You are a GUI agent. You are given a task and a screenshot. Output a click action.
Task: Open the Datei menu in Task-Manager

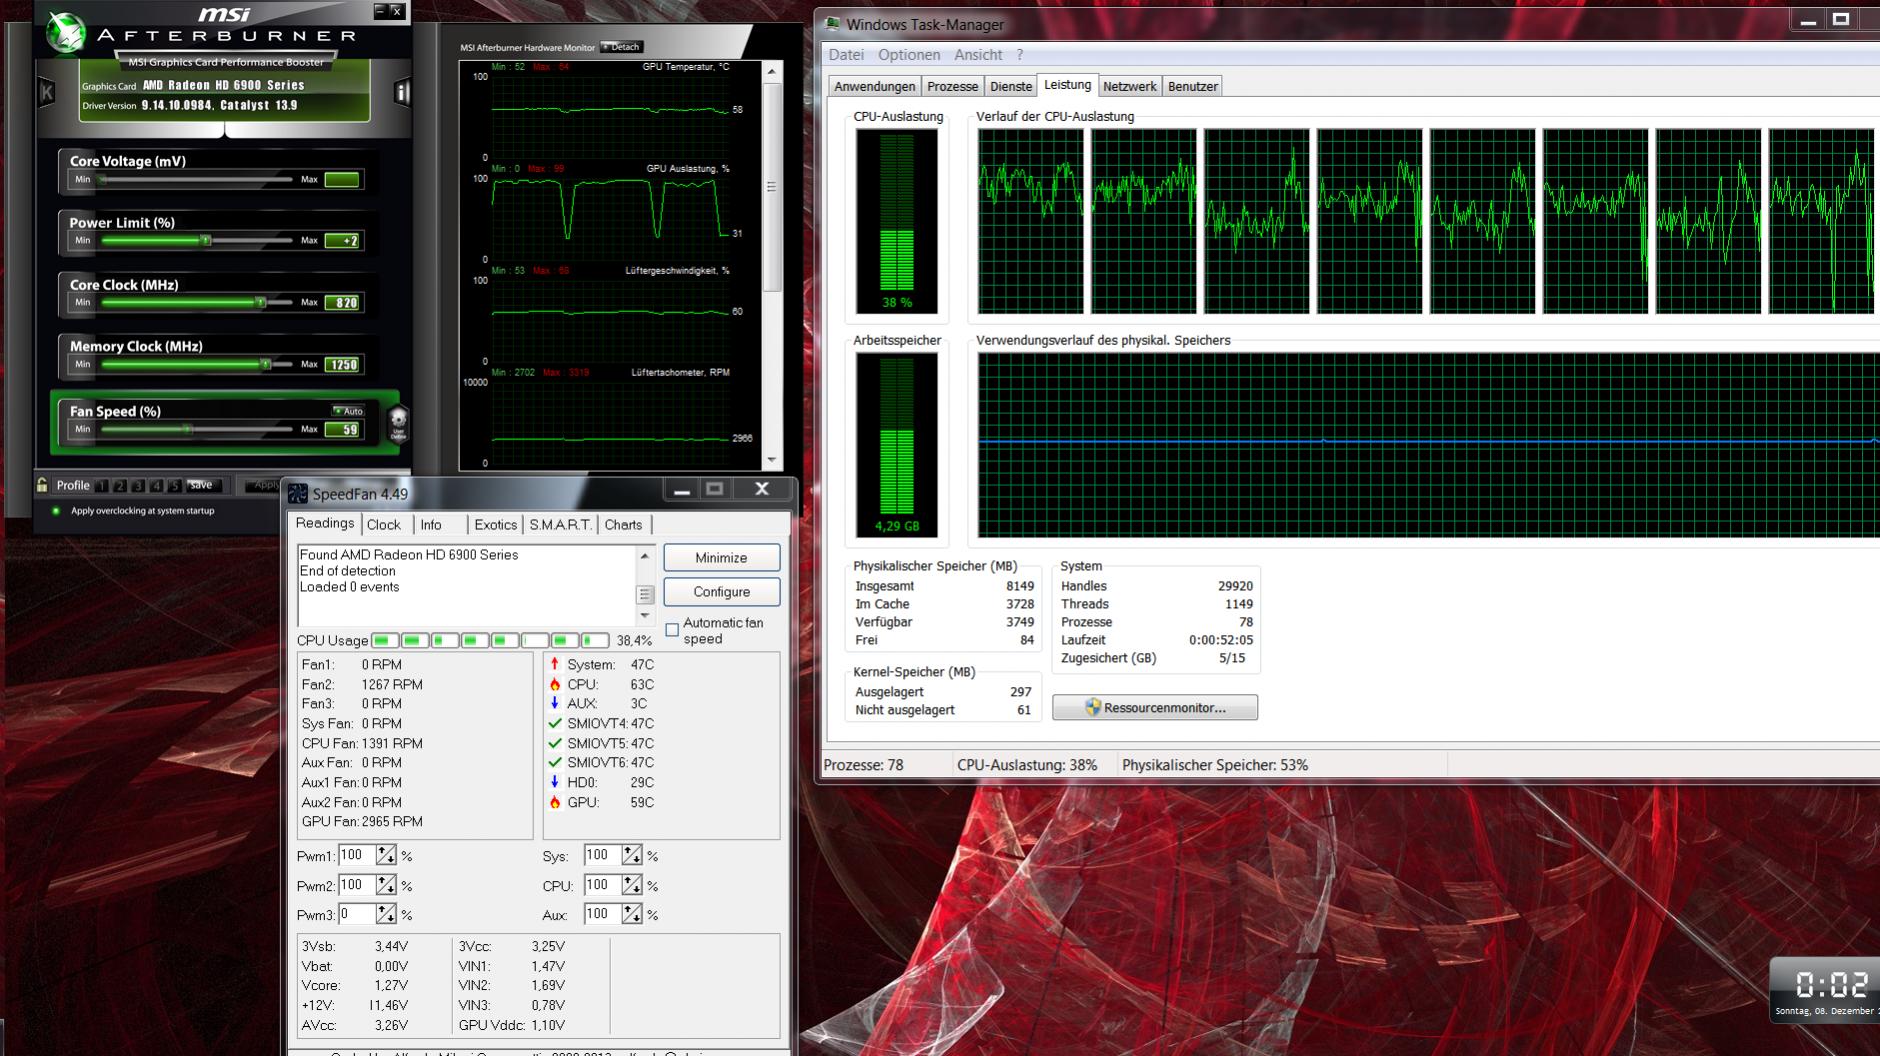pyautogui.click(x=846, y=55)
